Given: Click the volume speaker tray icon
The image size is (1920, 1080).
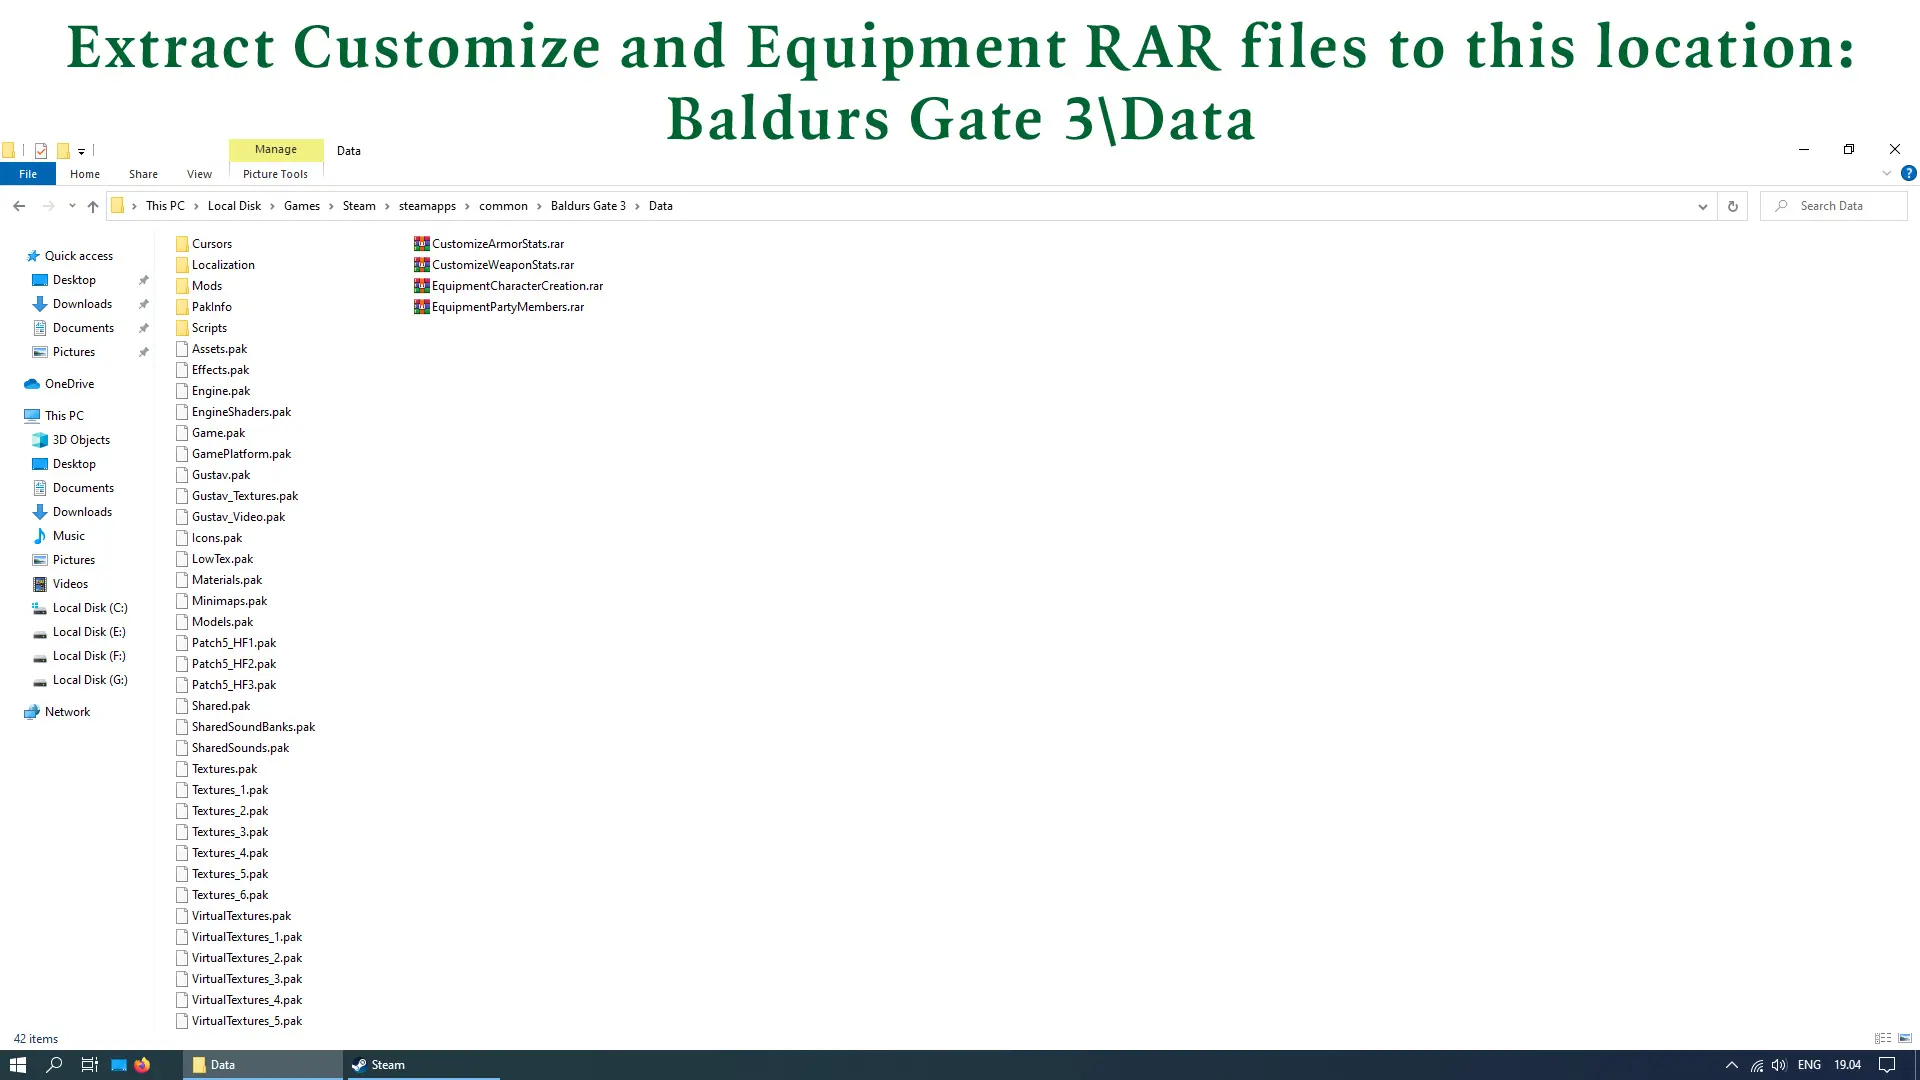Looking at the screenshot, I should (x=1779, y=1065).
